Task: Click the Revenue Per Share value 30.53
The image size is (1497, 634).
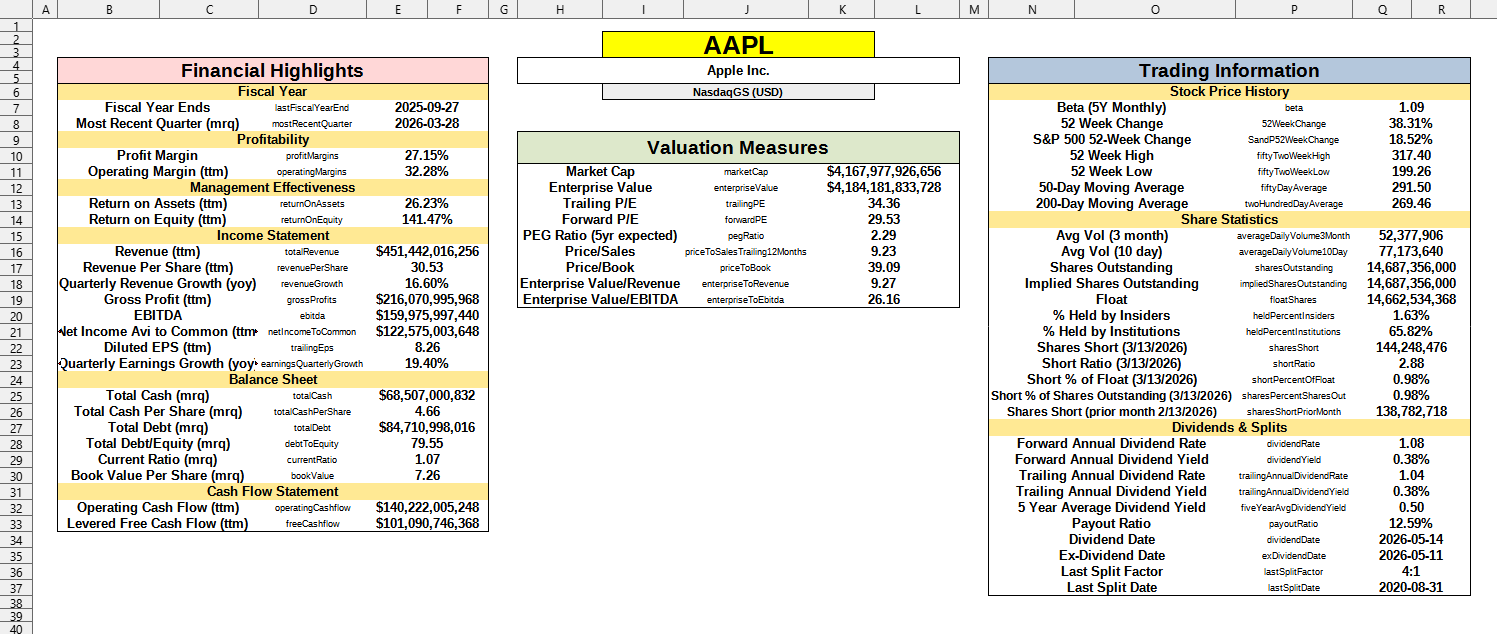Action: tap(427, 267)
